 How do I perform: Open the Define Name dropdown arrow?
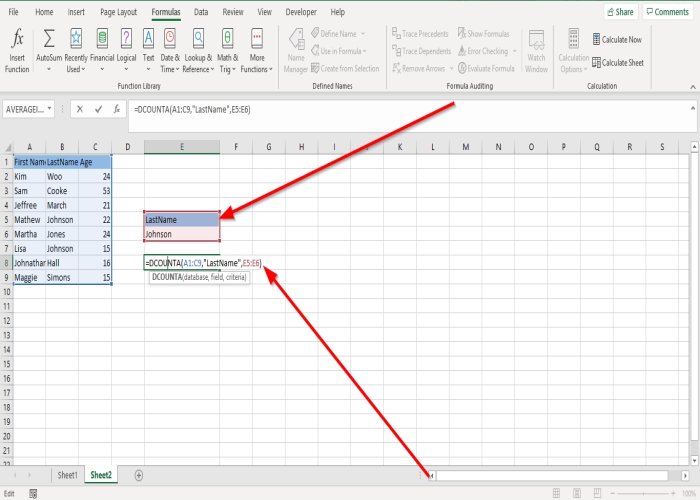[x=363, y=33]
